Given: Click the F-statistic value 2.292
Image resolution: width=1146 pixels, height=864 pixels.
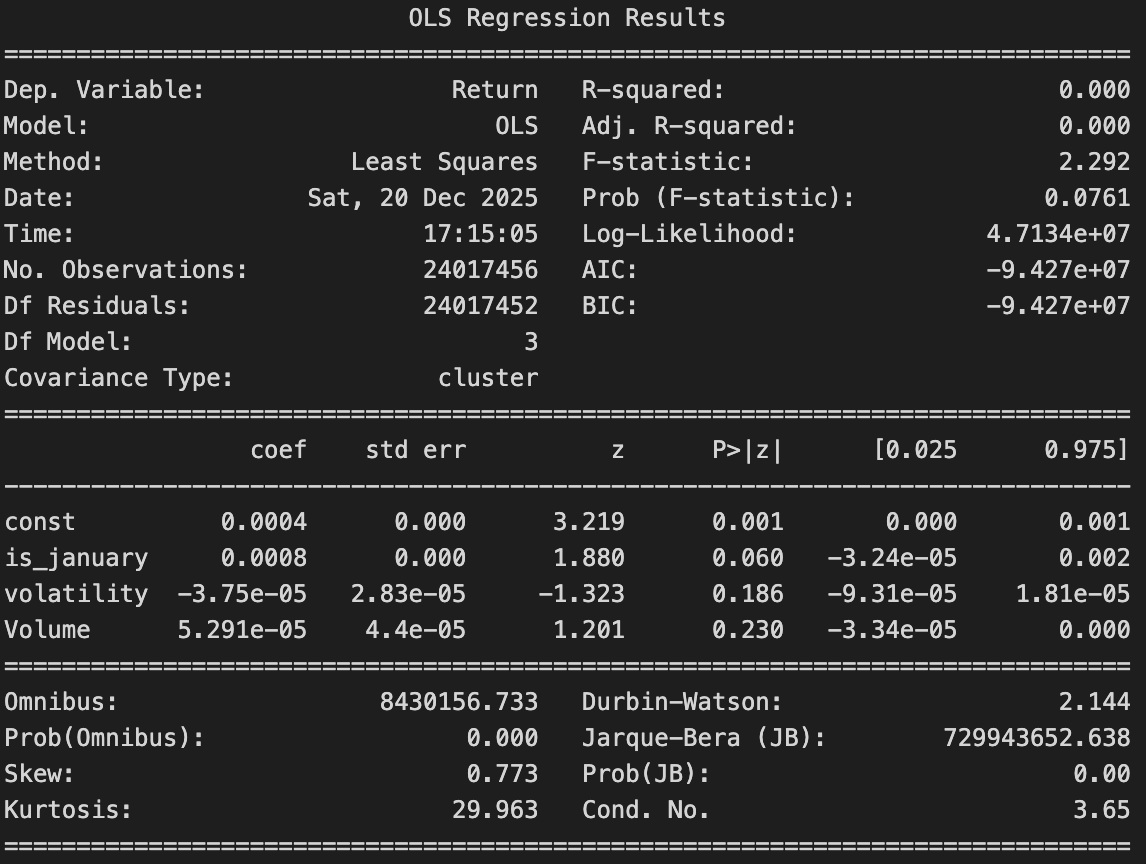Looking at the screenshot, I should (1094, 162).
